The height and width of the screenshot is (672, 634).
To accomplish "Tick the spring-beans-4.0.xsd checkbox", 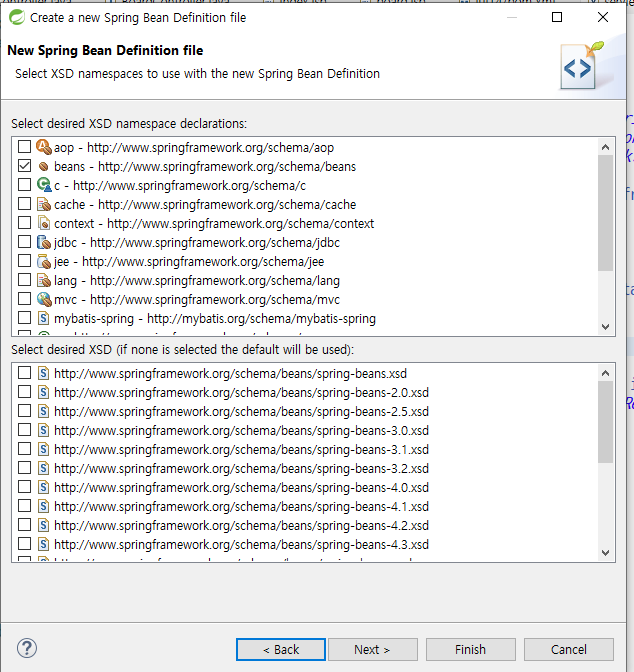I will 24,486.
